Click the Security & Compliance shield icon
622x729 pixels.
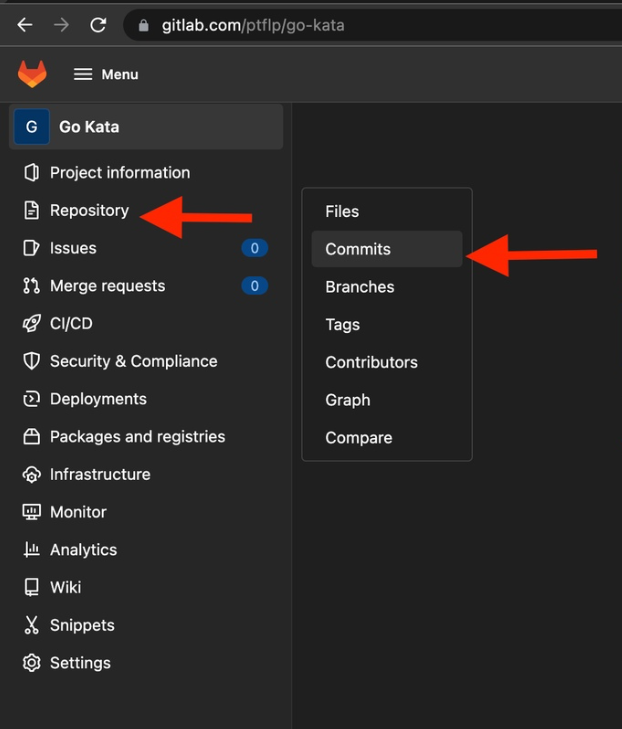(31, 361)
